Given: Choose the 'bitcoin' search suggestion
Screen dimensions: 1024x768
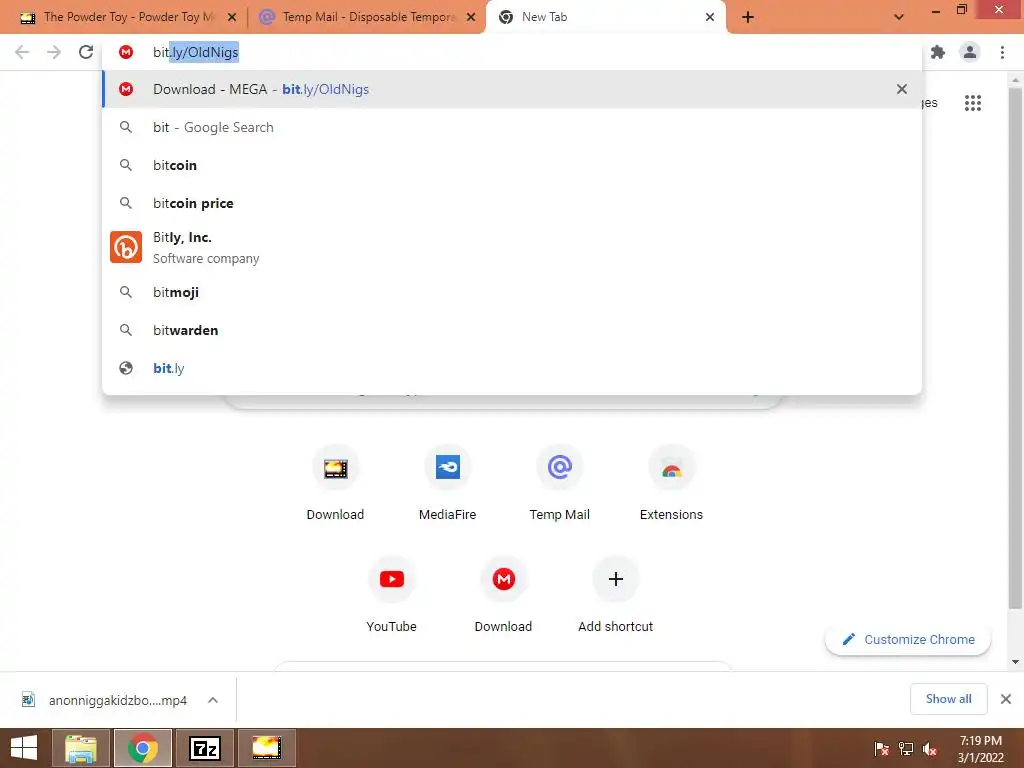Looking at the screenshot, I should point(512,165).
